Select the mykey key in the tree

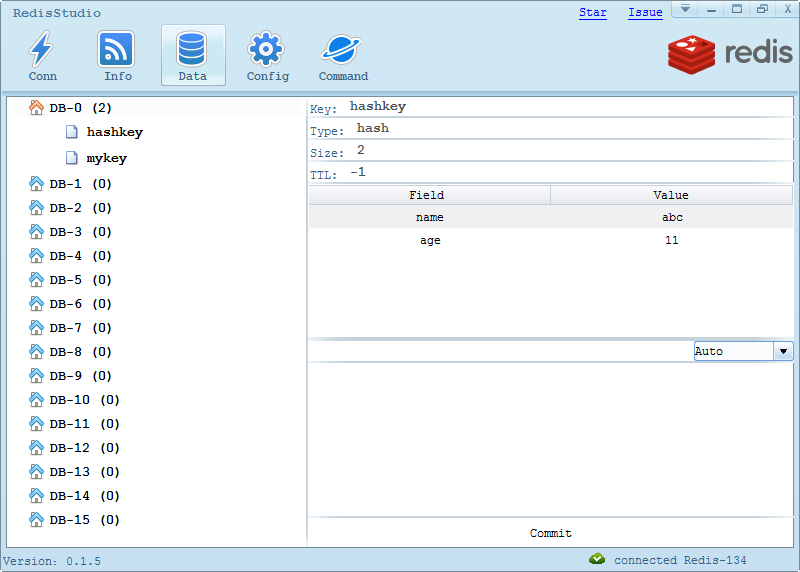click(x=107, y=158)
